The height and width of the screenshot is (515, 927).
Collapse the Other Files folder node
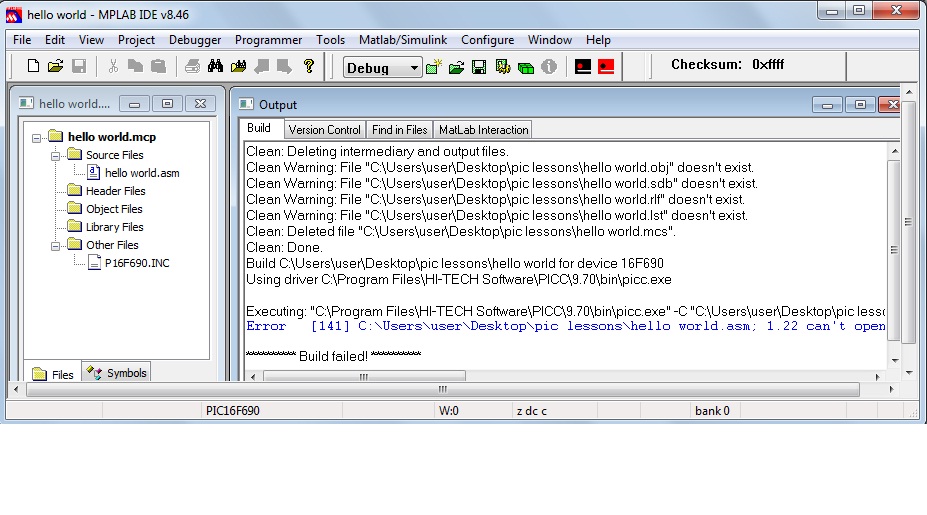(56, 246)
